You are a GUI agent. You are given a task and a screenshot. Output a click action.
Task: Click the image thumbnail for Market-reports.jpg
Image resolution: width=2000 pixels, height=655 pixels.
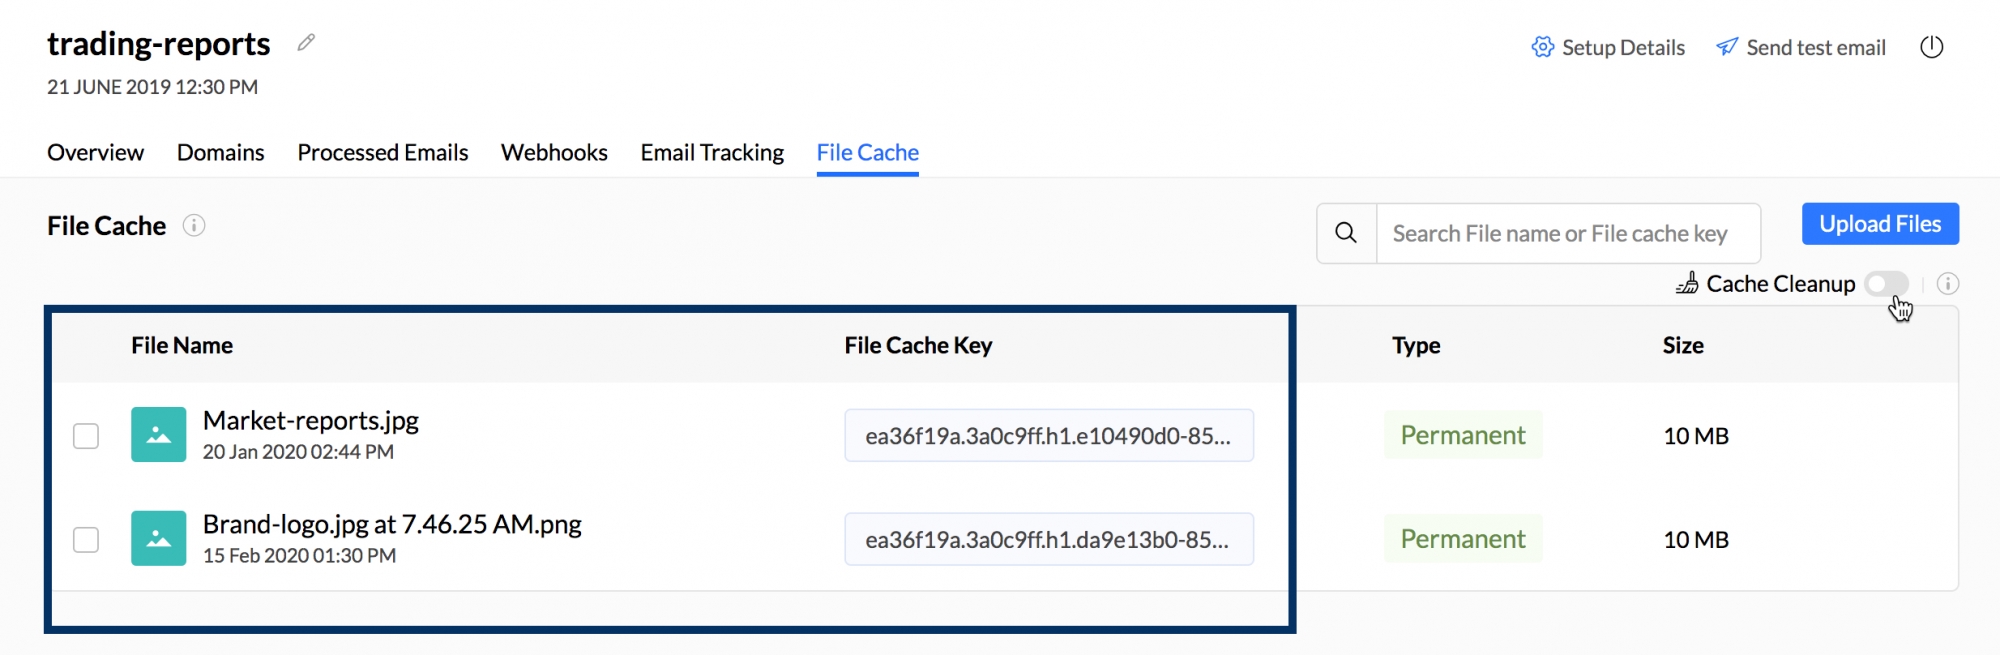(158, 435)
